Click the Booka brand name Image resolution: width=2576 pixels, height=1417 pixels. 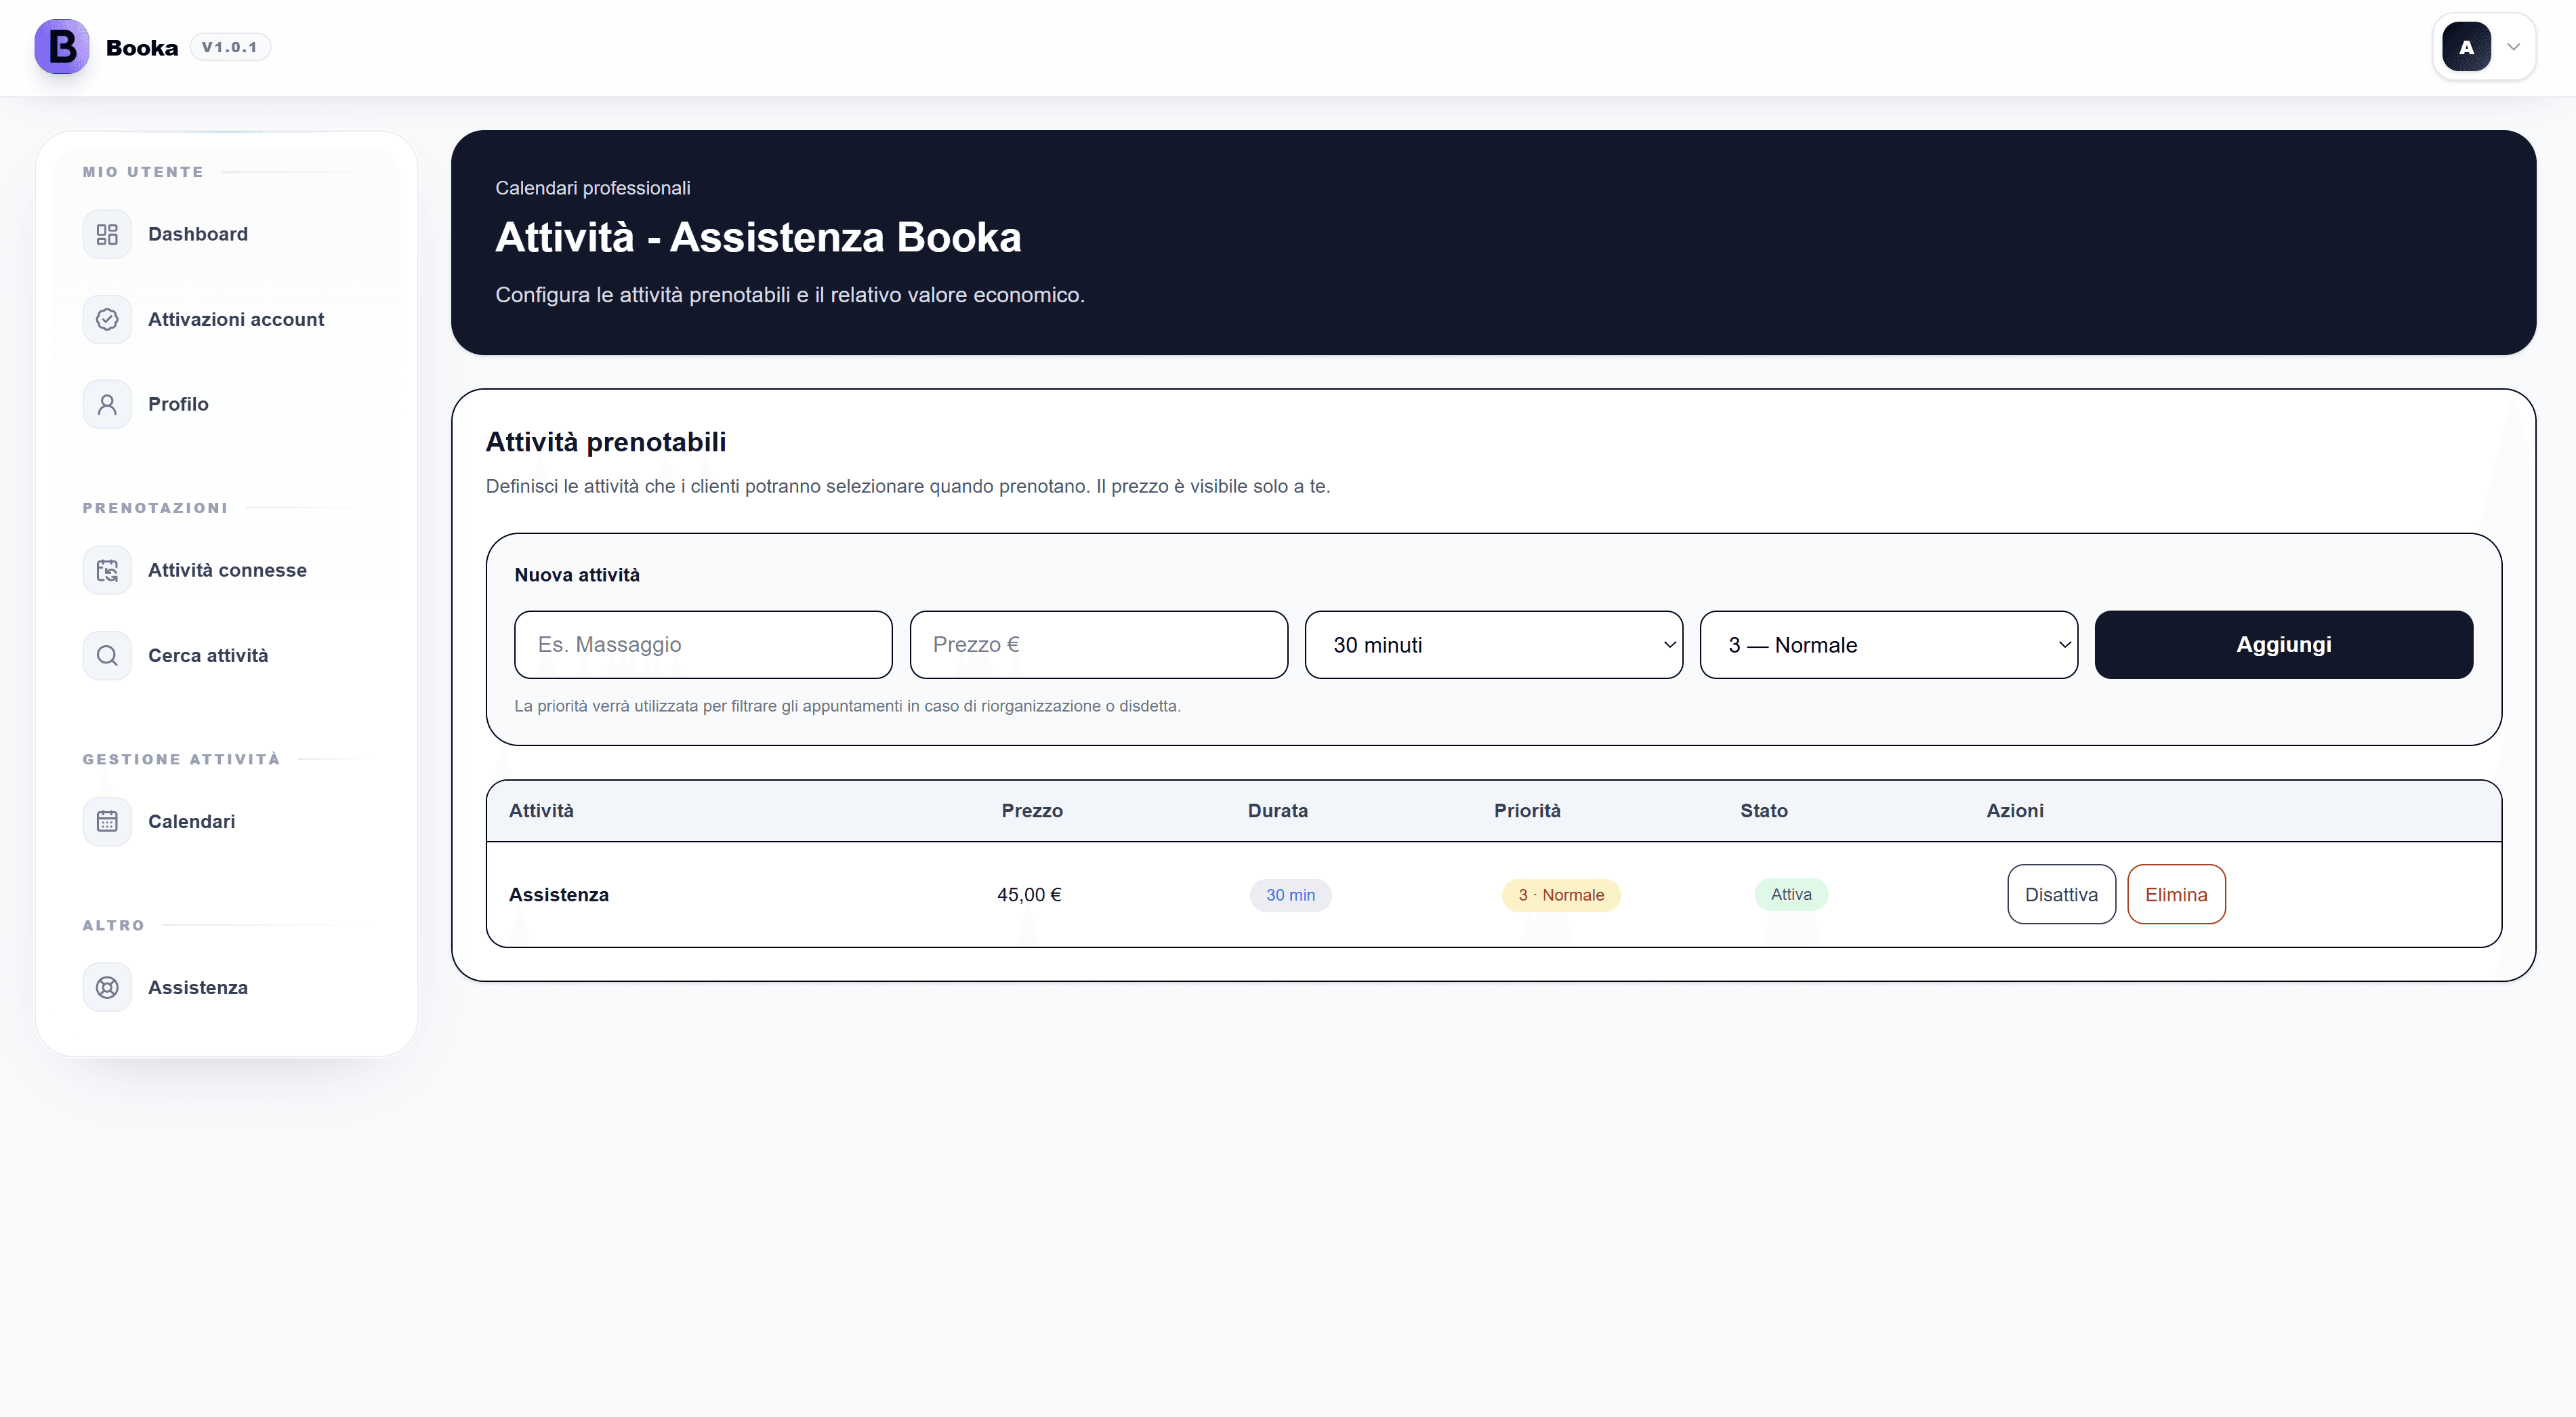(142, 47)
